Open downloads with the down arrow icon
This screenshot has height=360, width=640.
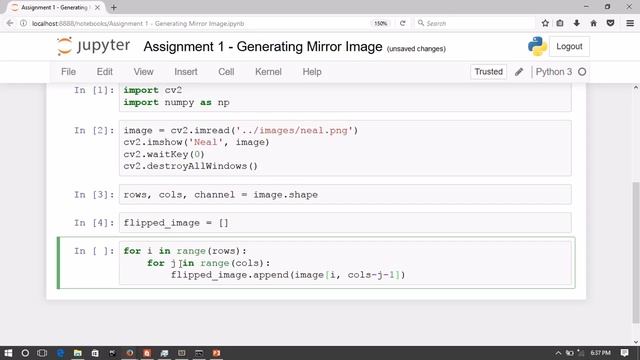[x=576, y=23]
